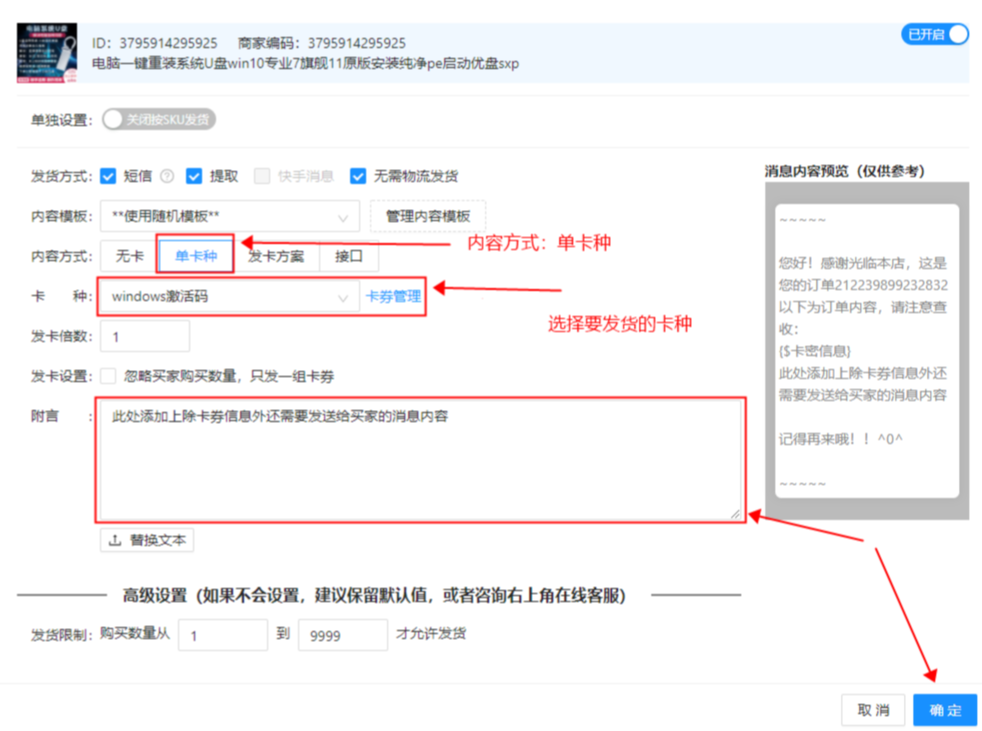The image size is (982, 731).
Task: Switch to 发卡方案 tab
Action: click(x=276, y=256)
